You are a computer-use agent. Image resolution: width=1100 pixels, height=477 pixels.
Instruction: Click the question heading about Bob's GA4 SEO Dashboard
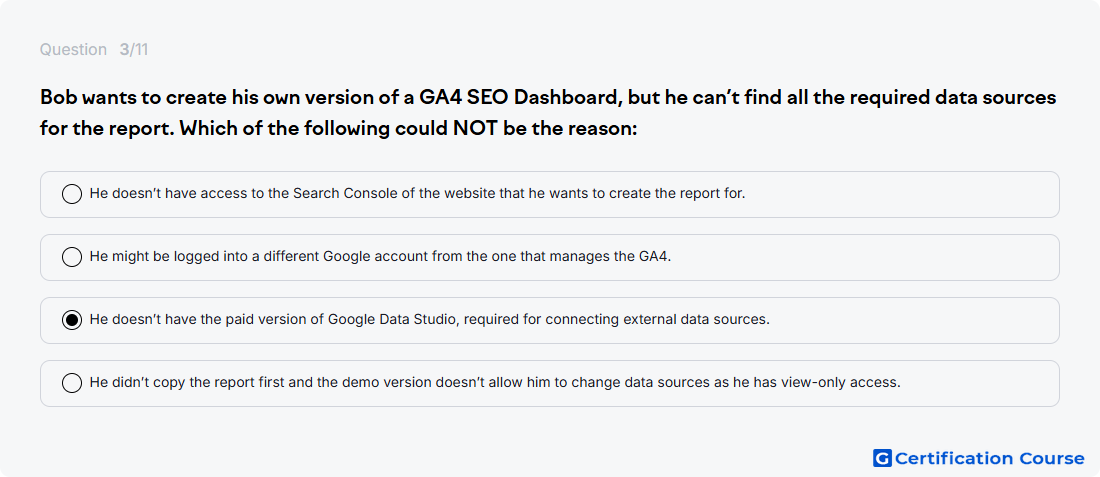pyautogui.click(x=548, y=114)
